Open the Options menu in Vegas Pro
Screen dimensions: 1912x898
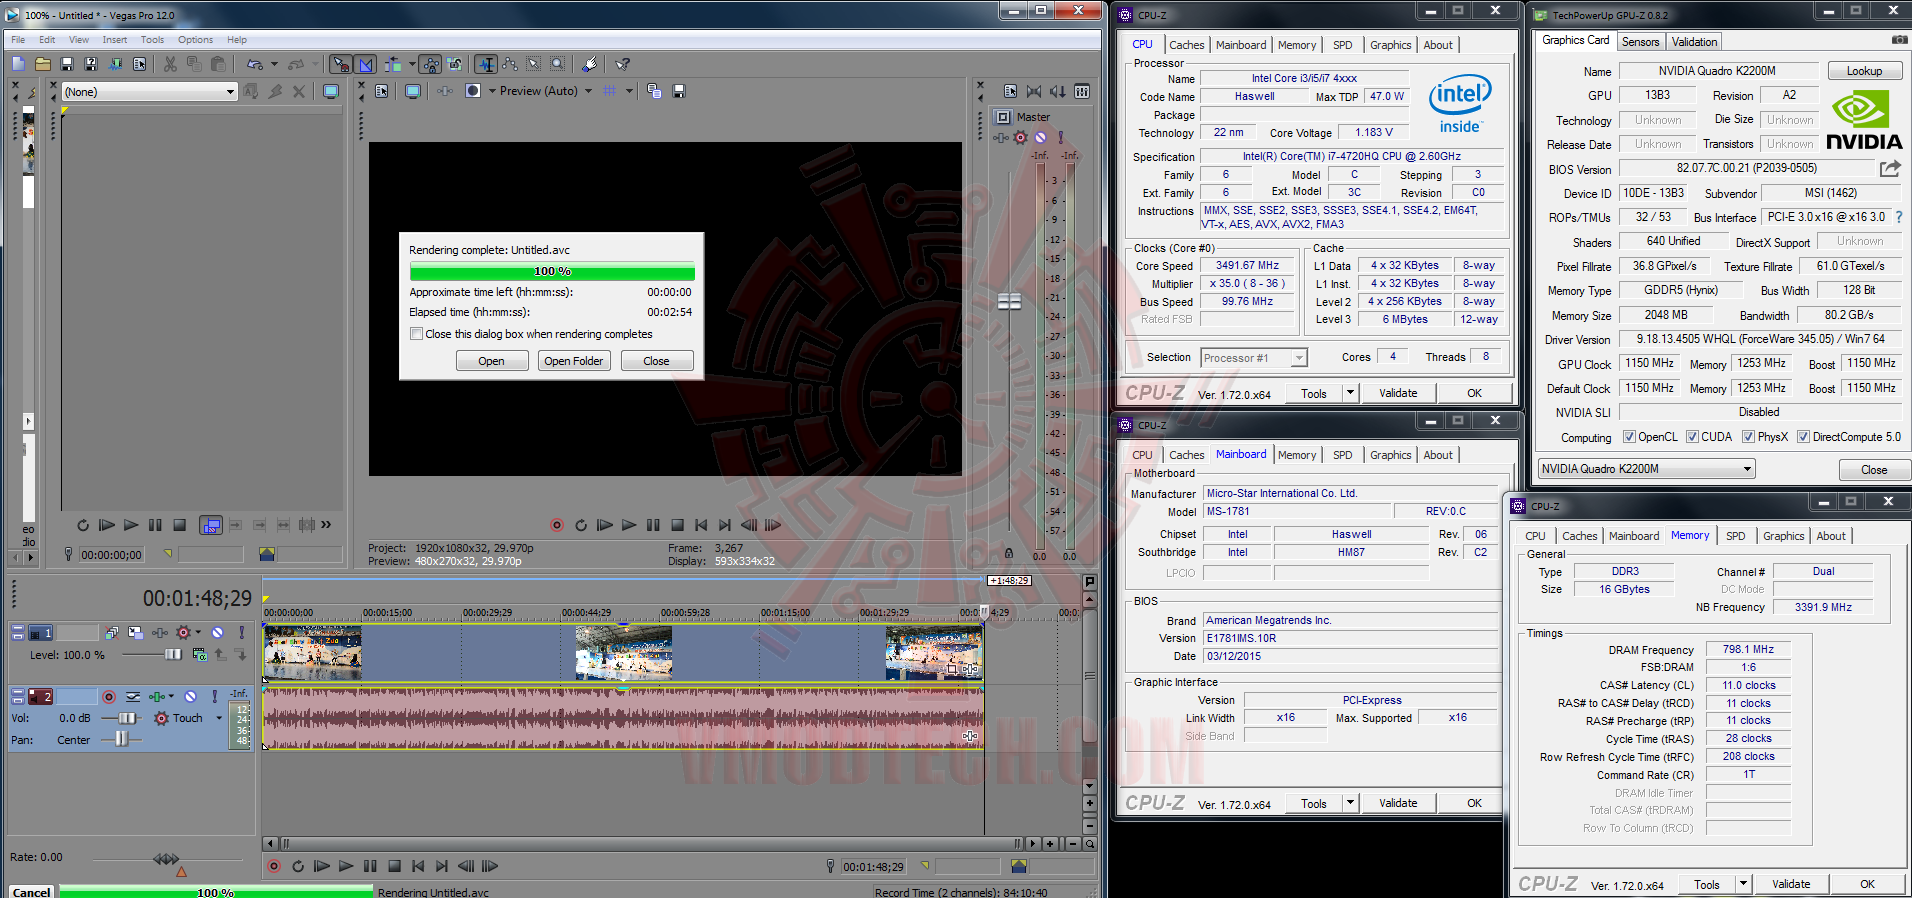(x=195, y=40)
